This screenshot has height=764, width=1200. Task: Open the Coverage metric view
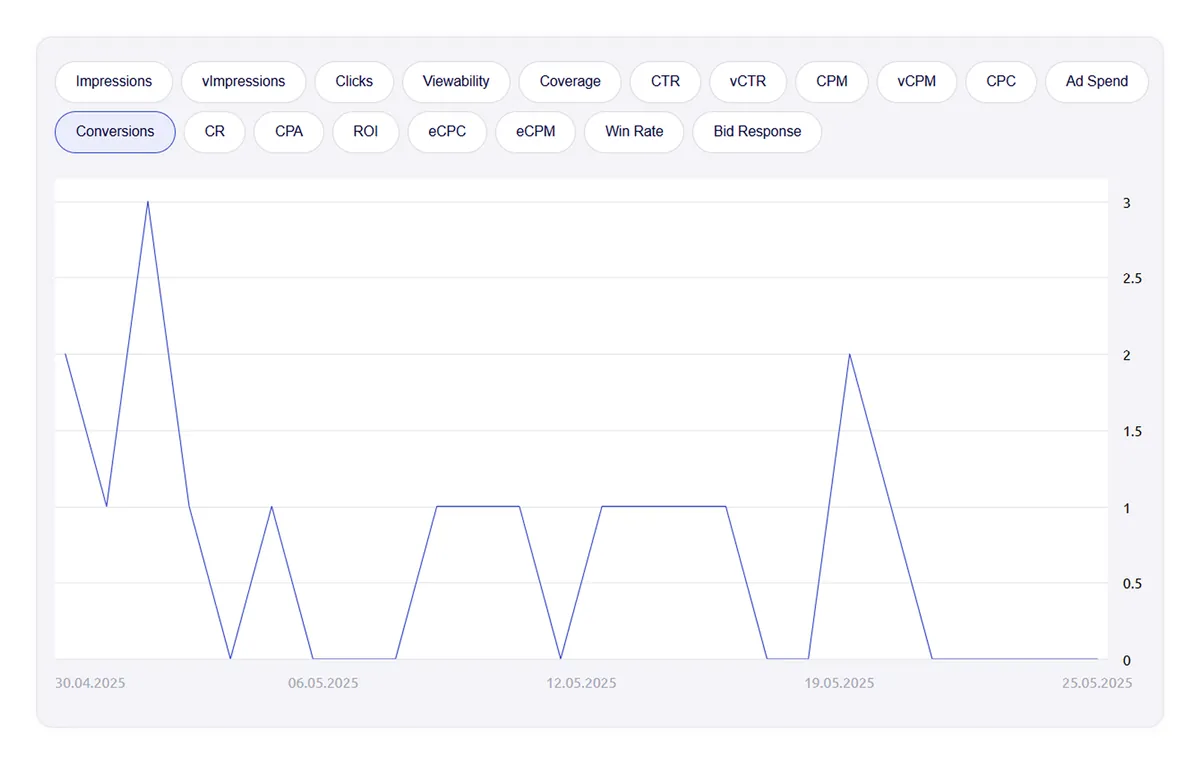[570, 82]
